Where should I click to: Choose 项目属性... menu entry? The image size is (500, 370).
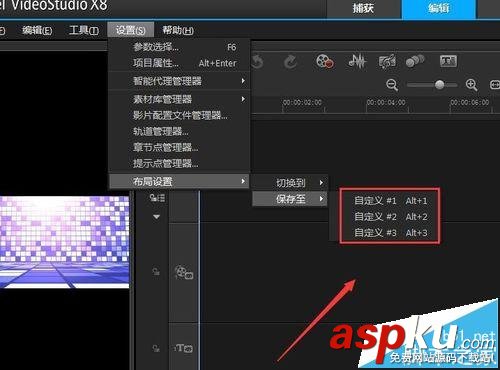pos(179,63)
